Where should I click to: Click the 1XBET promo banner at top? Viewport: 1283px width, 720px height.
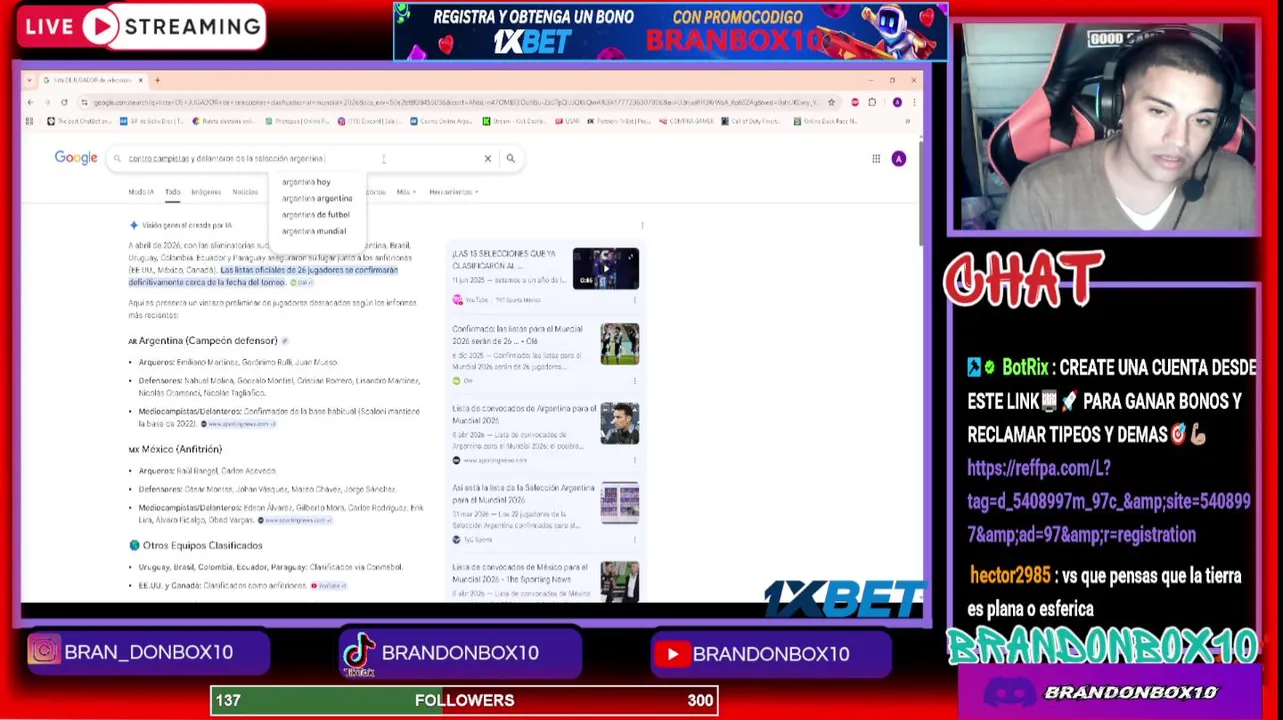(670, 31)
